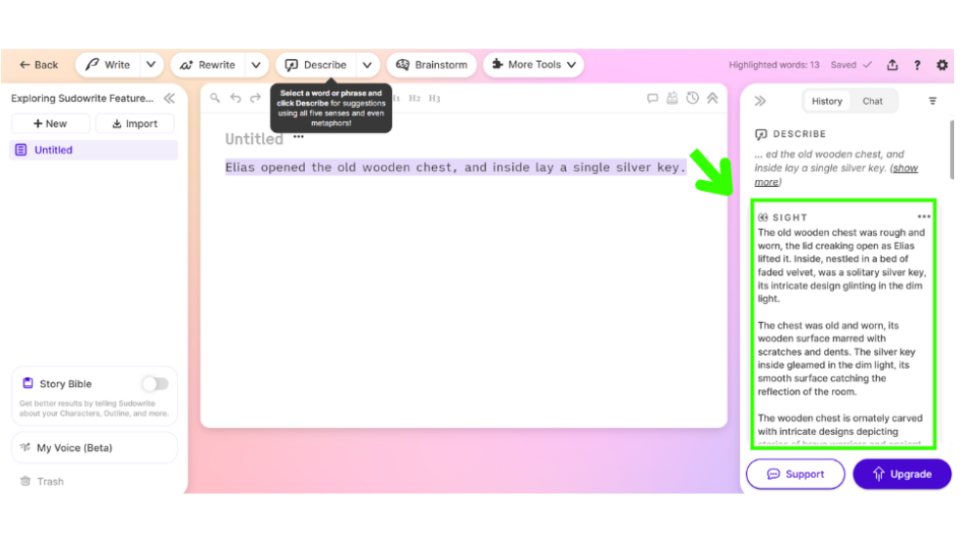Image resolution: width=960 pixels, height=540 pixels.
Task: Open the Trash folder
Action: [x=42, y=482]
